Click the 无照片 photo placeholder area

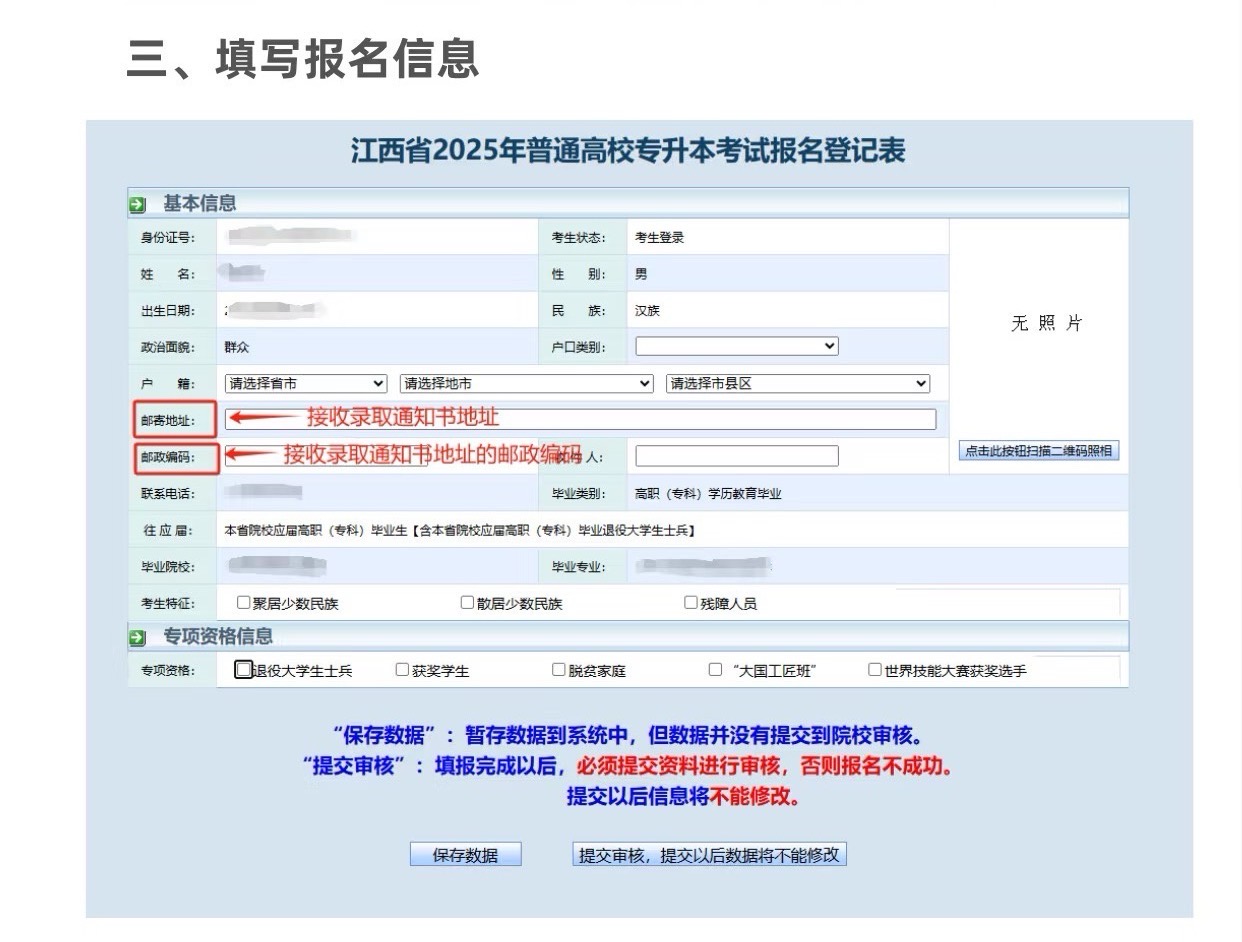(1046, 323)
